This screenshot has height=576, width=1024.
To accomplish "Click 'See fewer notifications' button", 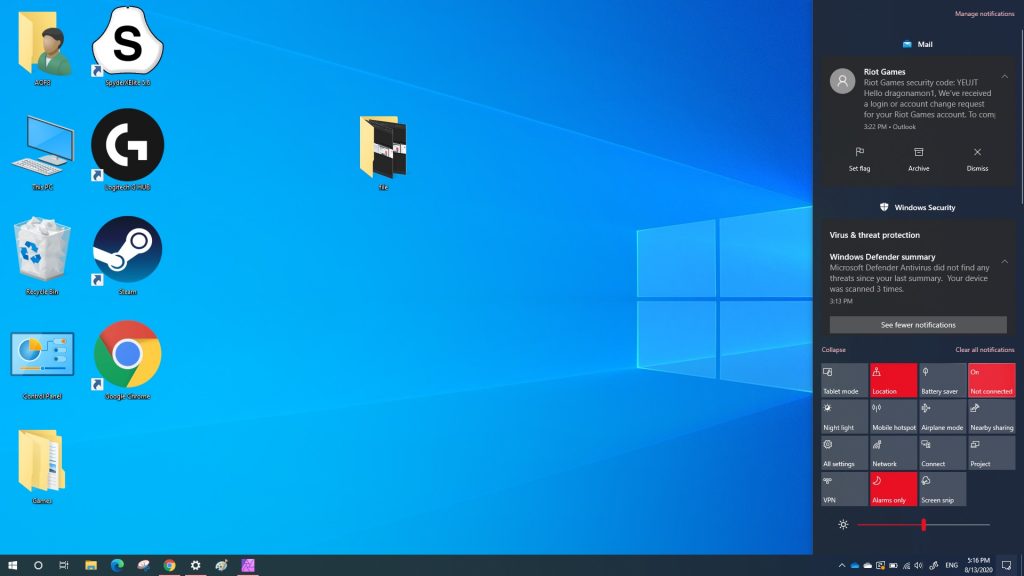I will [x=918, y=325].
